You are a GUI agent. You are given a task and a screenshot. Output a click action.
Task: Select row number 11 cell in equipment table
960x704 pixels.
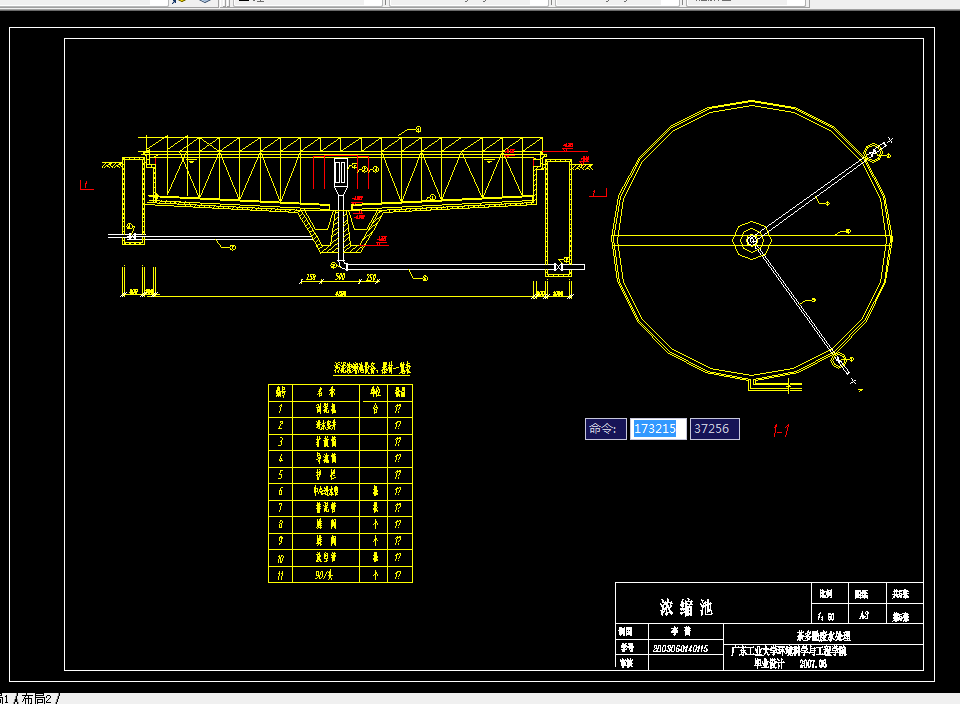point(280,575)
